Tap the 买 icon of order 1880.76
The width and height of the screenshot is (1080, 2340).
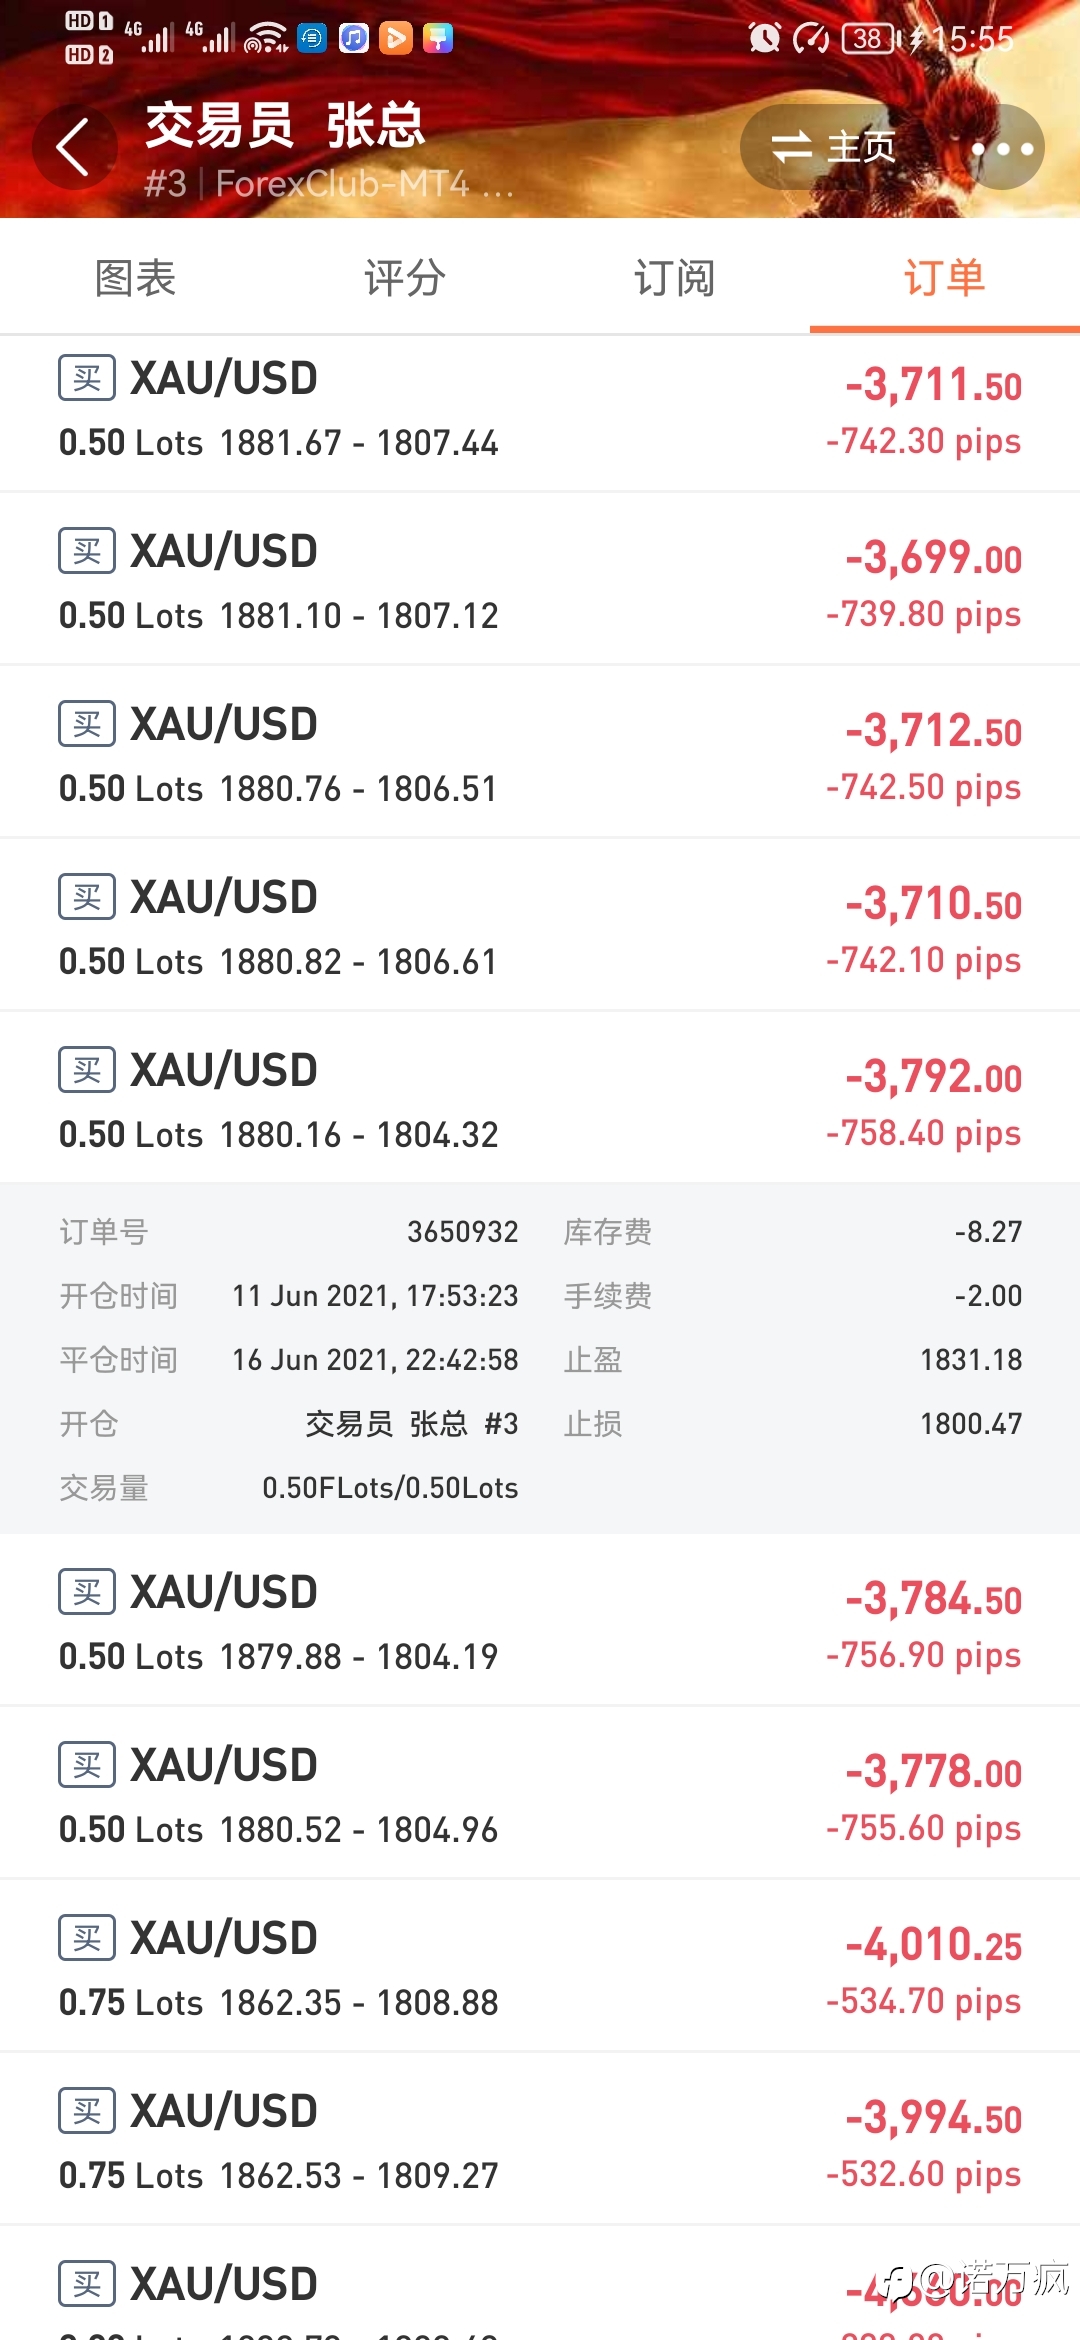[87, 724]
